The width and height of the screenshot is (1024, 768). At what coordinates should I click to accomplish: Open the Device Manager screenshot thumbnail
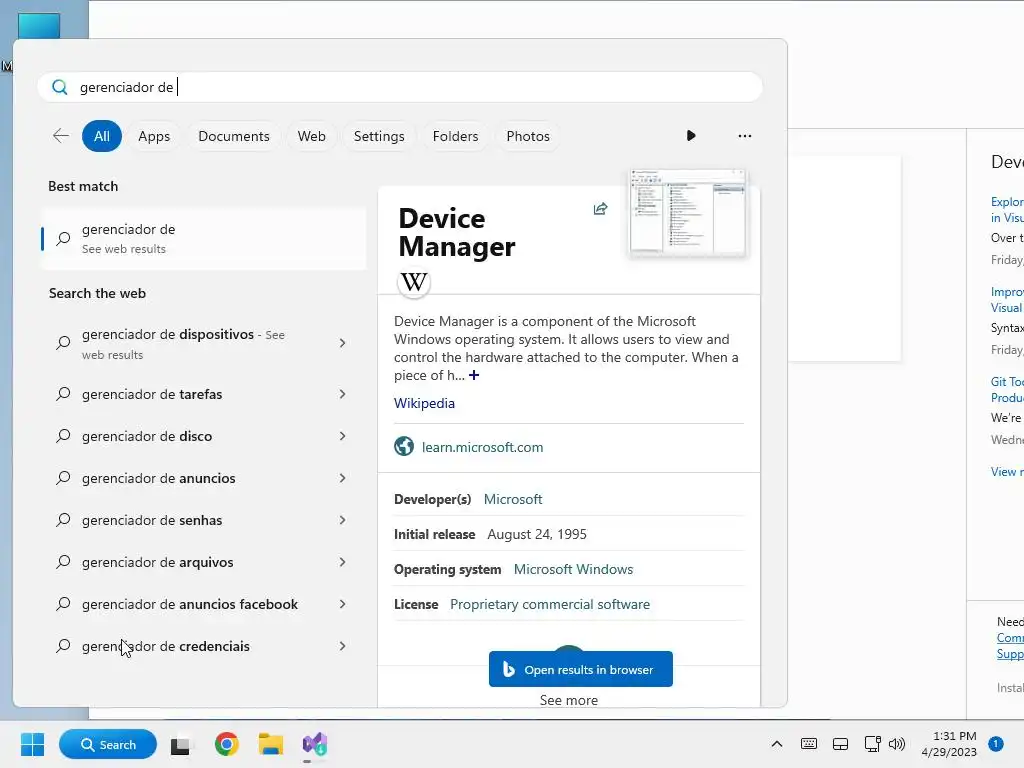coord(688,212)
